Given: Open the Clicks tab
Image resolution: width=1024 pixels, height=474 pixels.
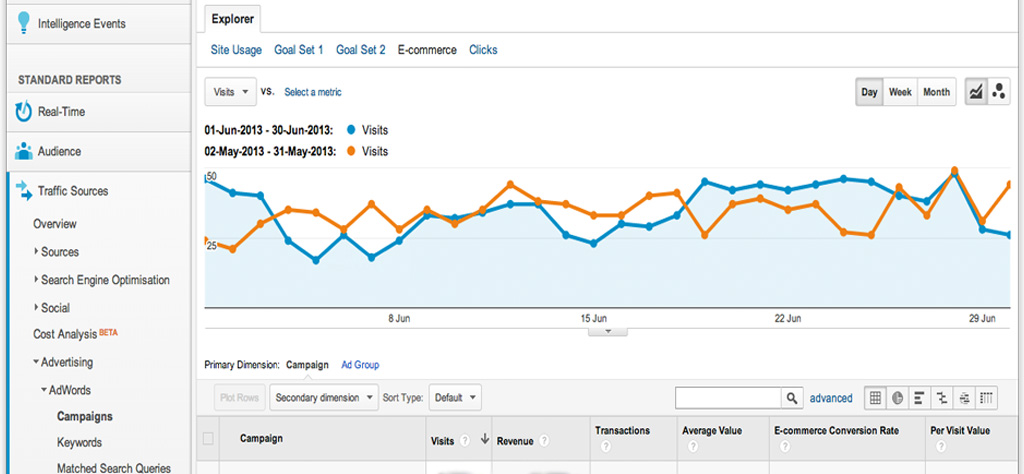Looking at the screenshot, I should [x=483, y=50].
